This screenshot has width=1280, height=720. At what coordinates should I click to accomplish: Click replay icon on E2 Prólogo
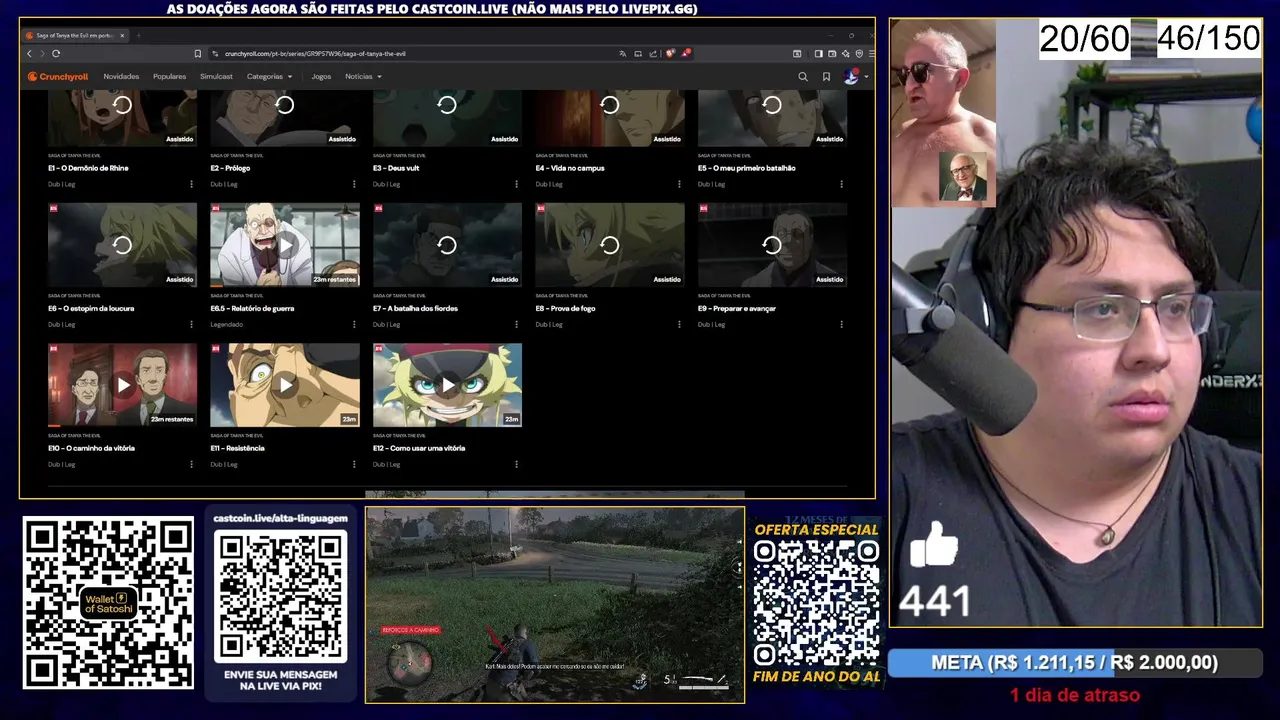pyautogui.click(x=285, y=105)
